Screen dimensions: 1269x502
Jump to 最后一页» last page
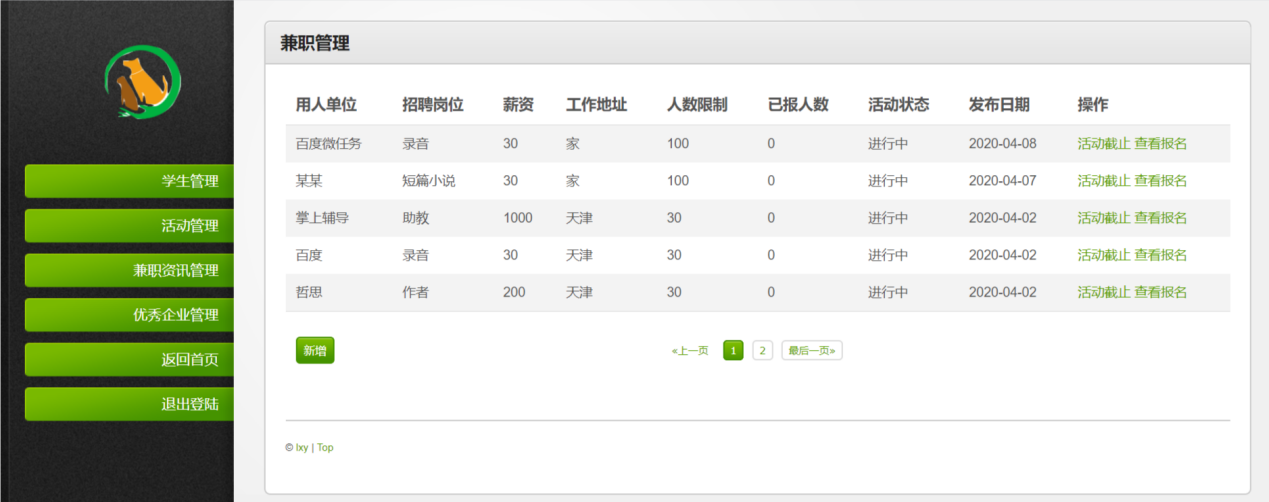tap(812, 350)
